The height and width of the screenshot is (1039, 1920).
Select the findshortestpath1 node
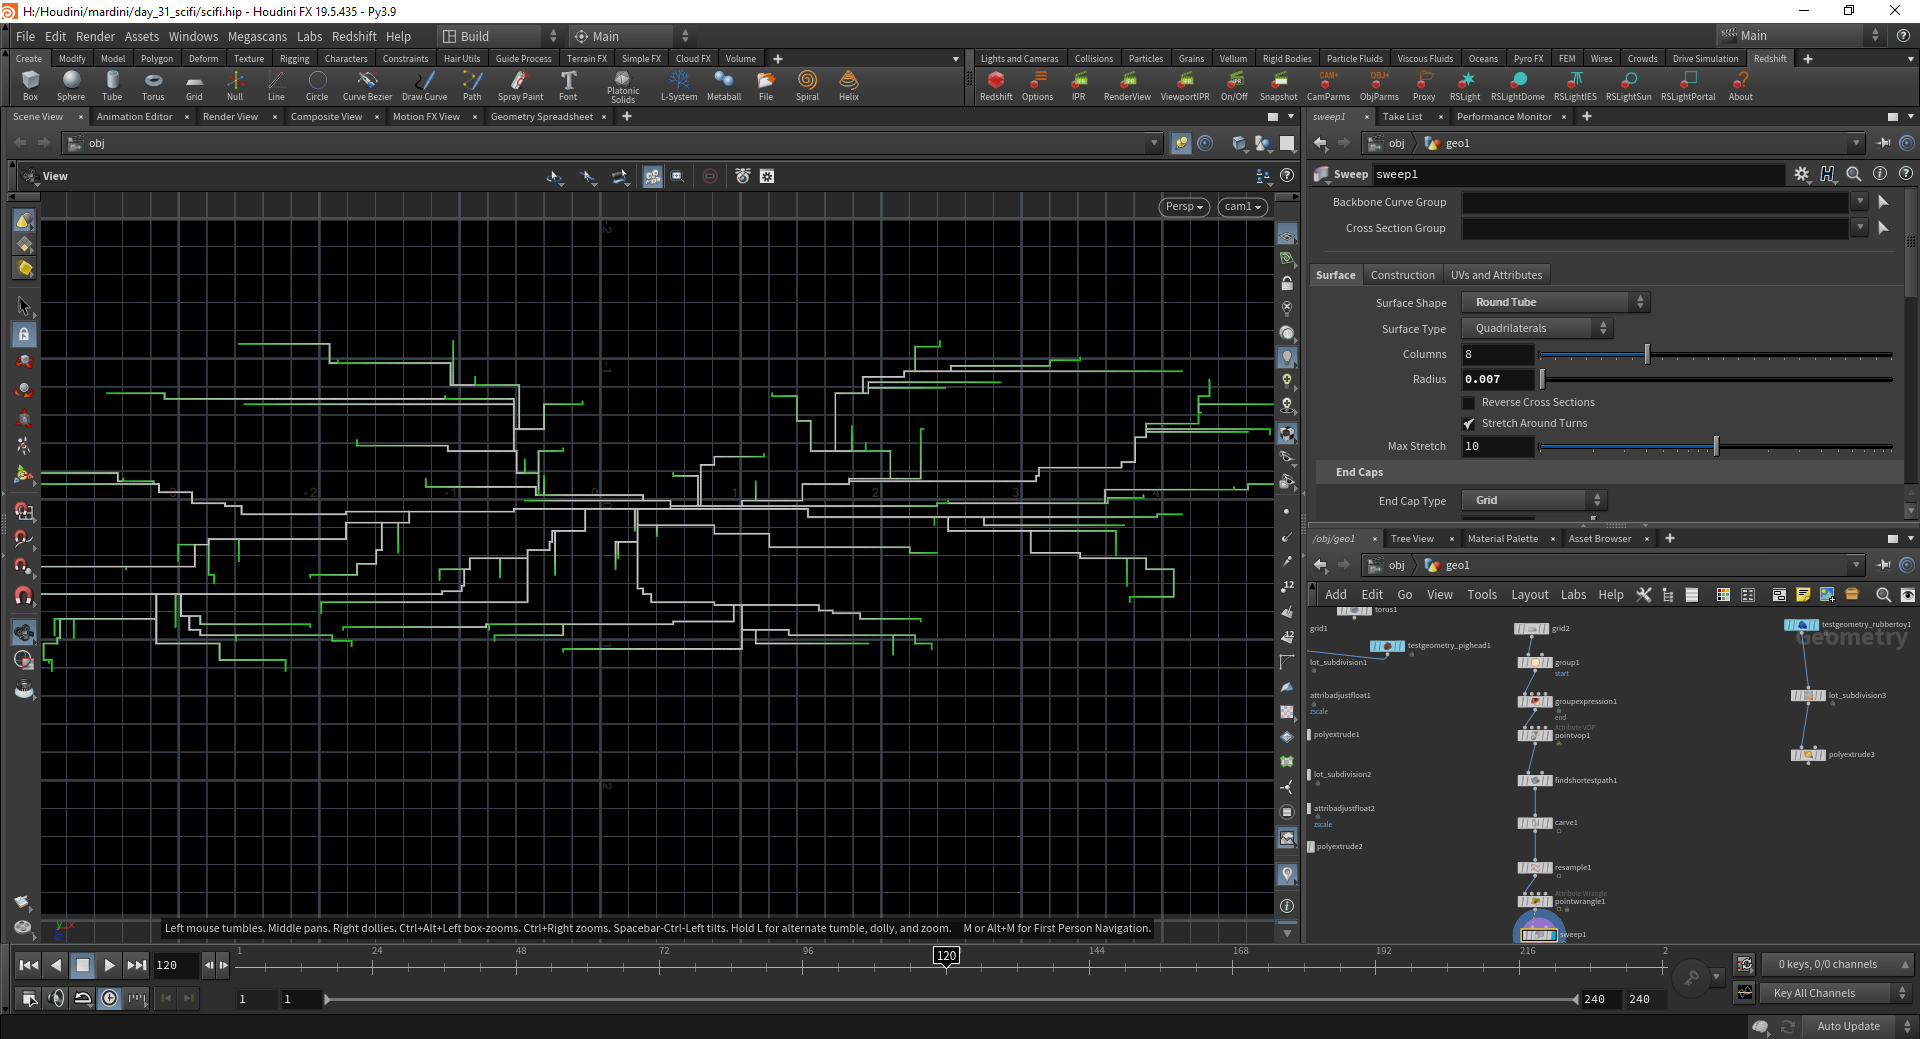[1535, 780]
